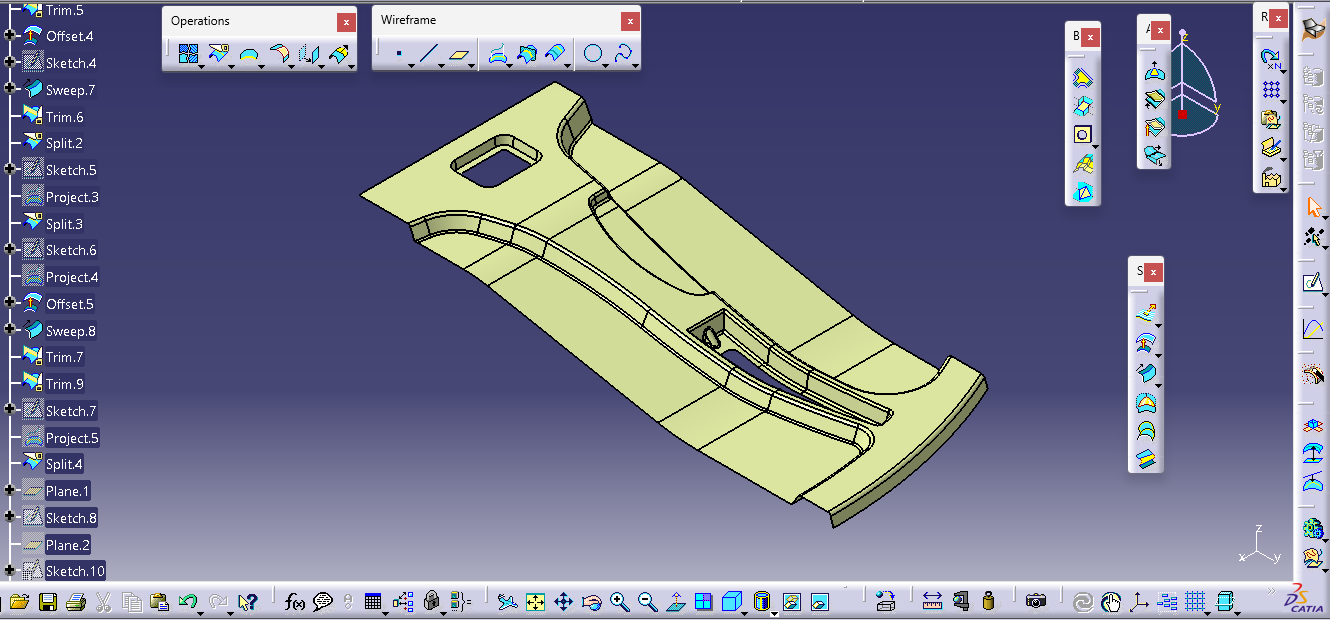This screenshot has height=620, width=1330.
Task: Click the Zoom In magnifier
Action: coord(620,602)
